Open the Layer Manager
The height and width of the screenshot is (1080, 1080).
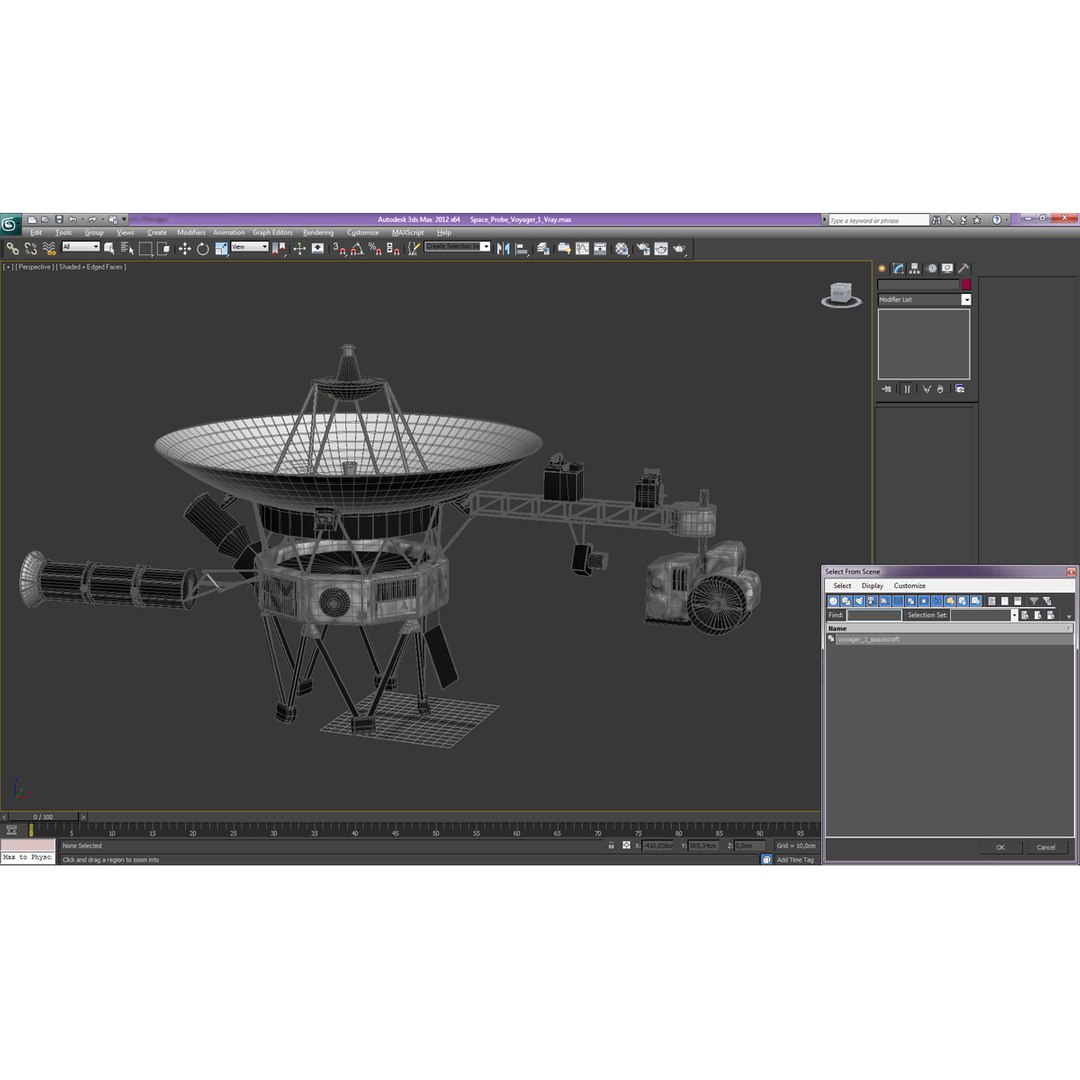tap(543, 249)
